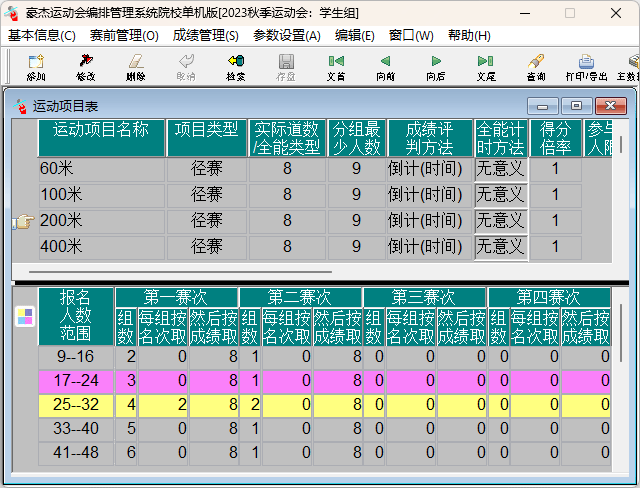Screen dimensions: 640x488
Task: Click the 成绩评判方法 column header
Action: click(430, 138)
